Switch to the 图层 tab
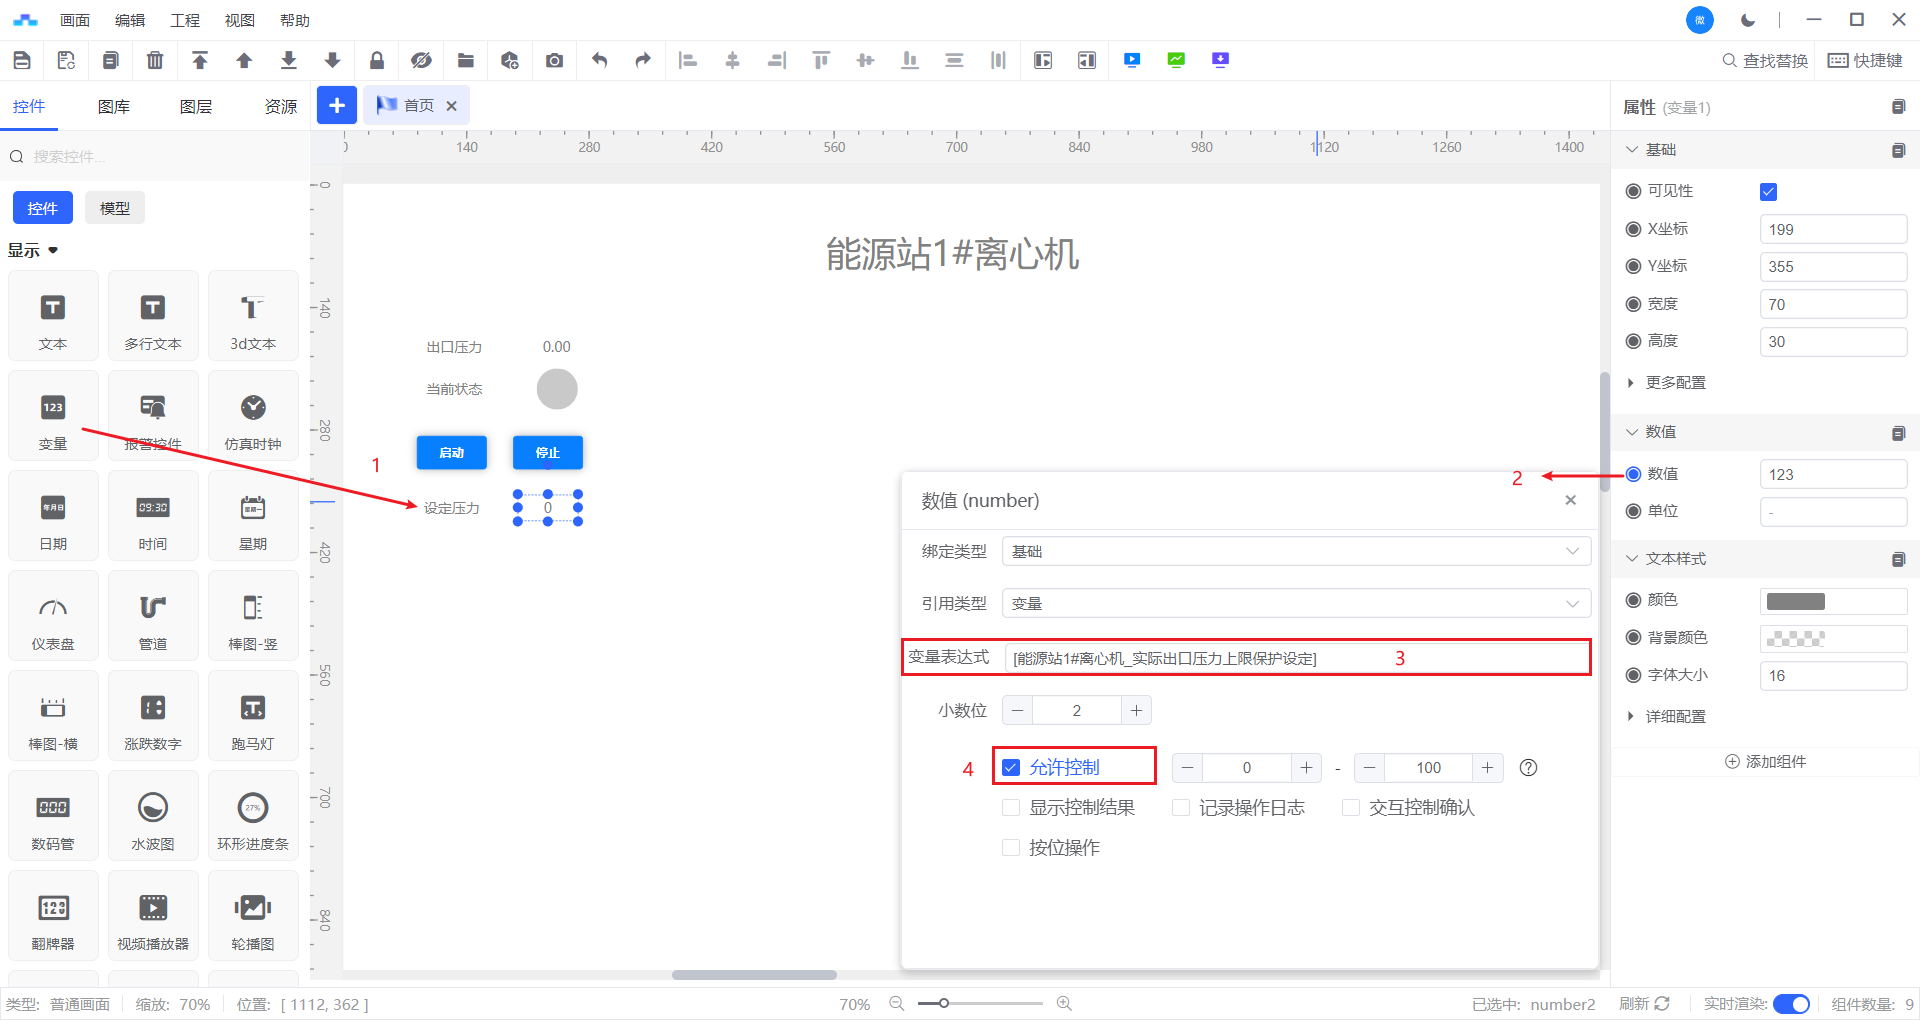1920x1020 pixels. 196,107
